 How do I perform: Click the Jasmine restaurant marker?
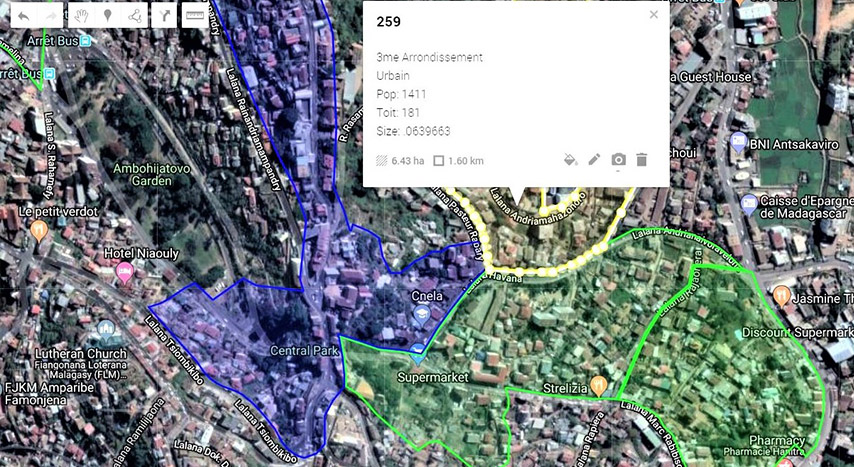click(x=781, y=296)
